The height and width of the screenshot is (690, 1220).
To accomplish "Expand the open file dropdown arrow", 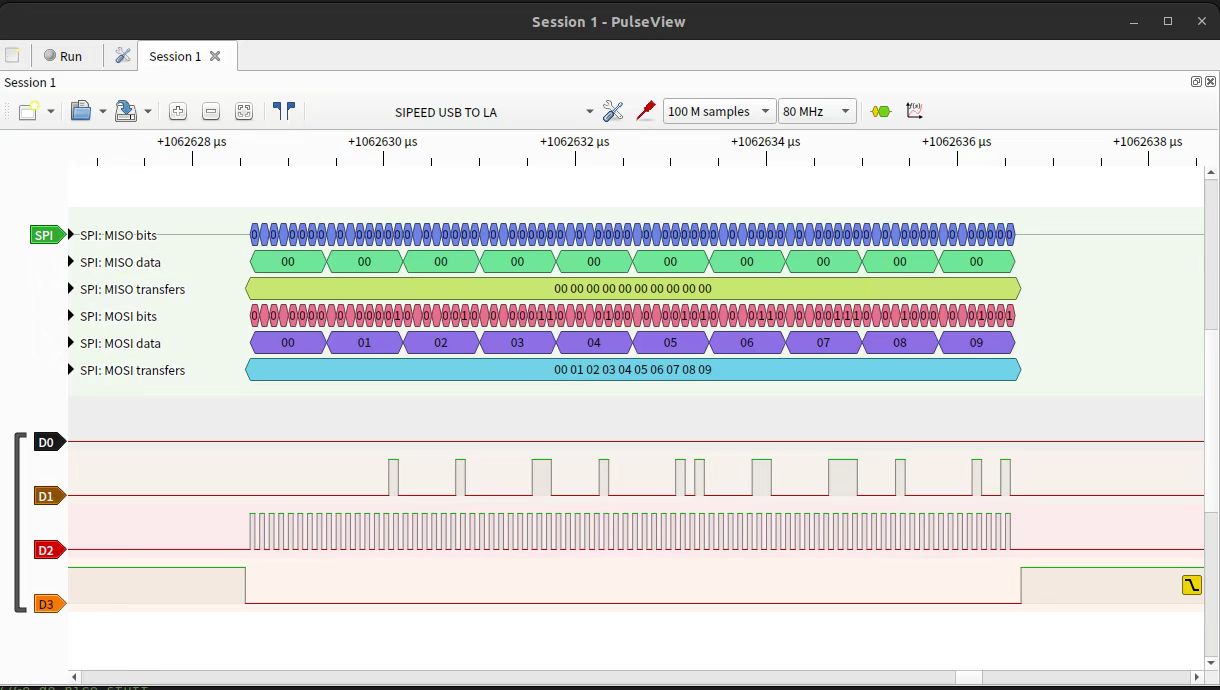I will pyautogui.click(x=103, y=112).
